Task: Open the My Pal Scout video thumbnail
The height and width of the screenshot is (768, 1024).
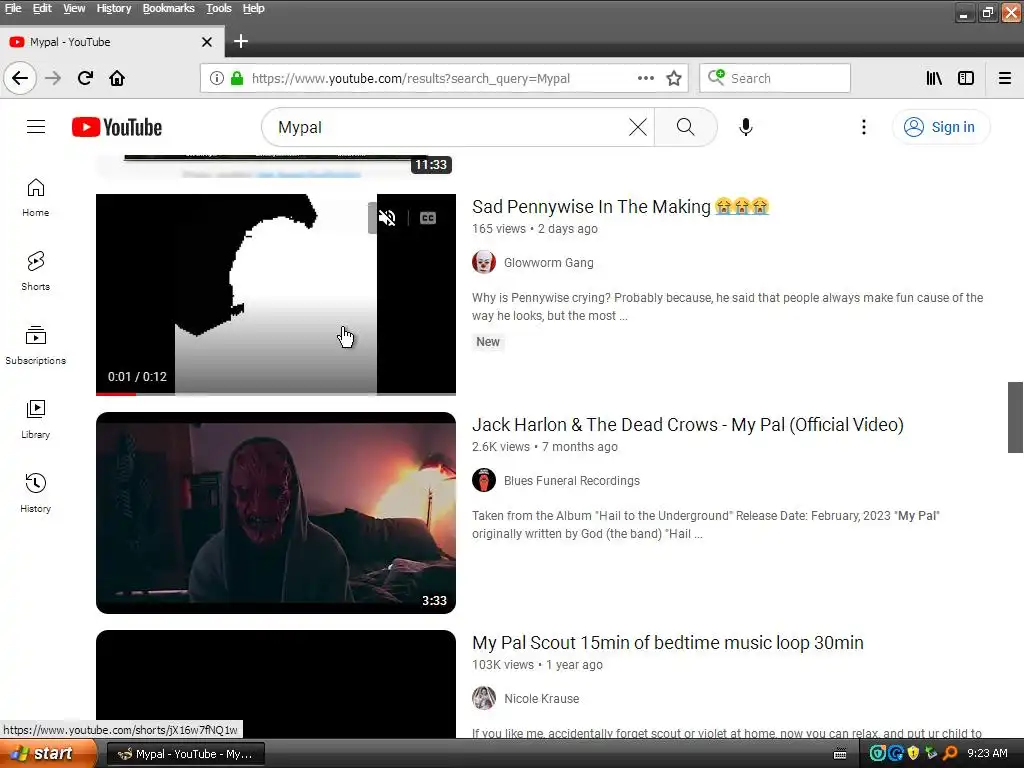Action: [276, 684]
